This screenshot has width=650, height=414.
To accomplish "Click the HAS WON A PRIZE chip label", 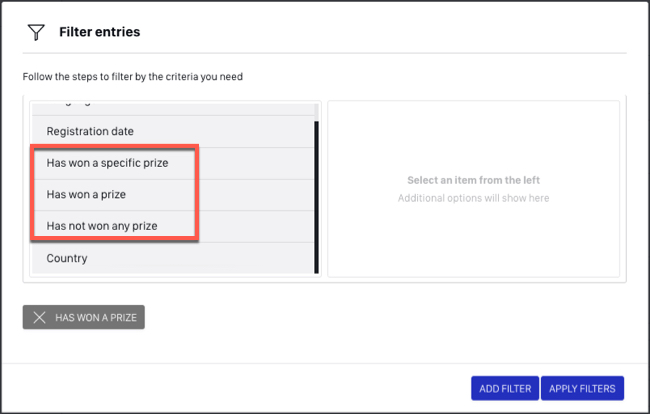I will coord(96,318).
